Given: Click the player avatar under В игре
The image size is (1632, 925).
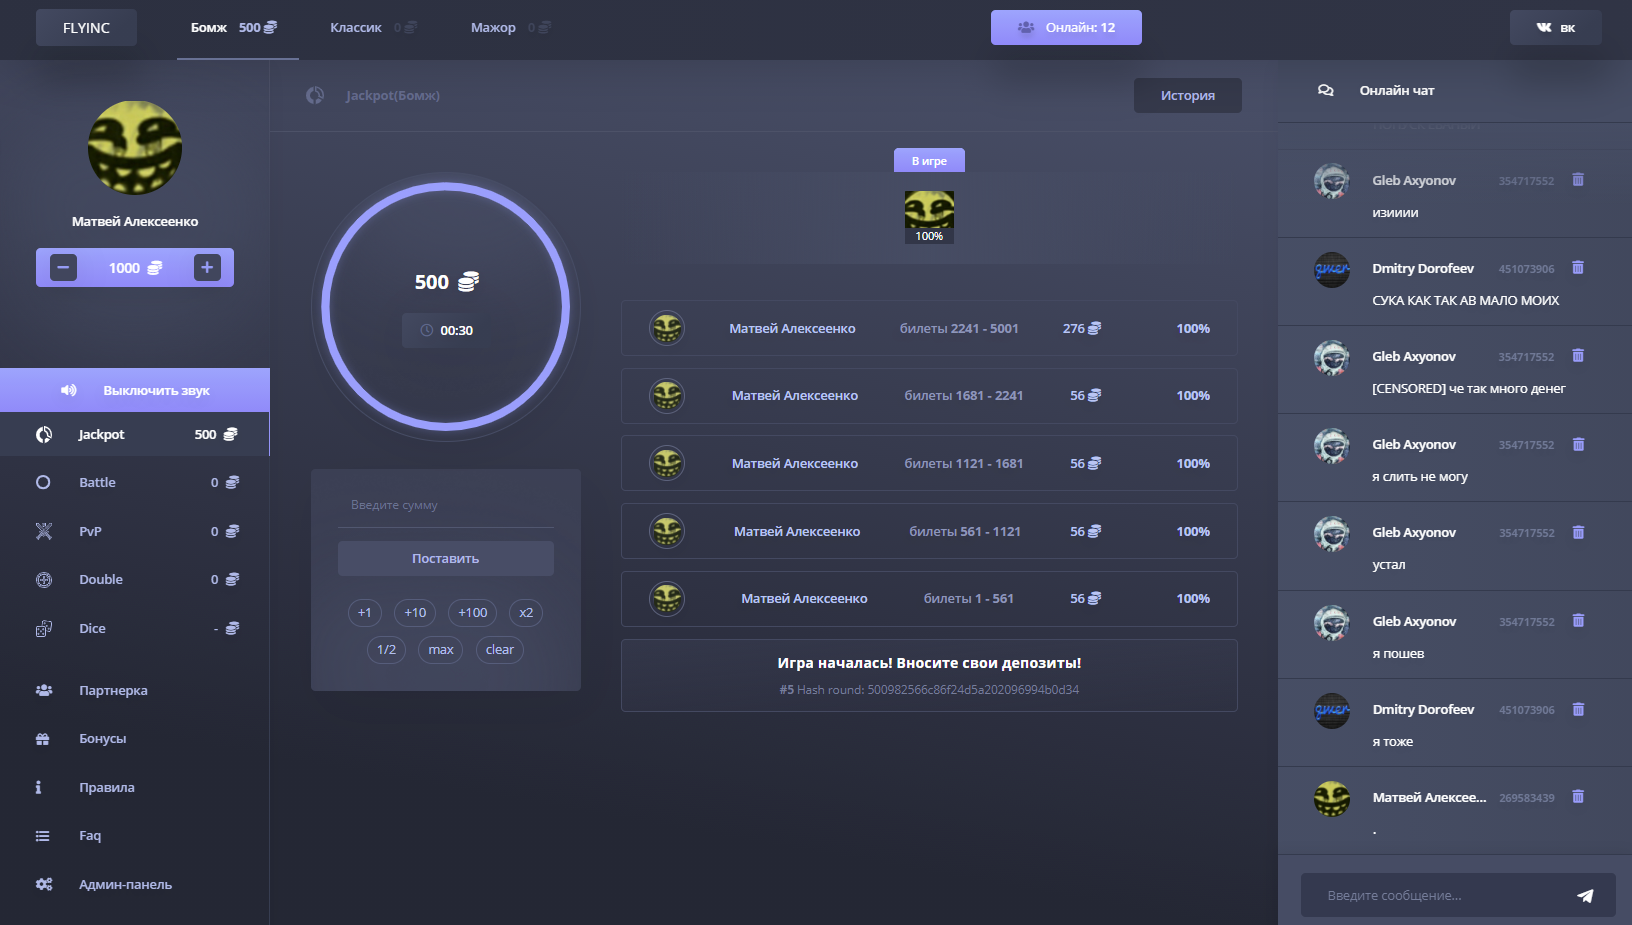Looking at the screenshot, I should pyautogui.click(x=929, y=212).
